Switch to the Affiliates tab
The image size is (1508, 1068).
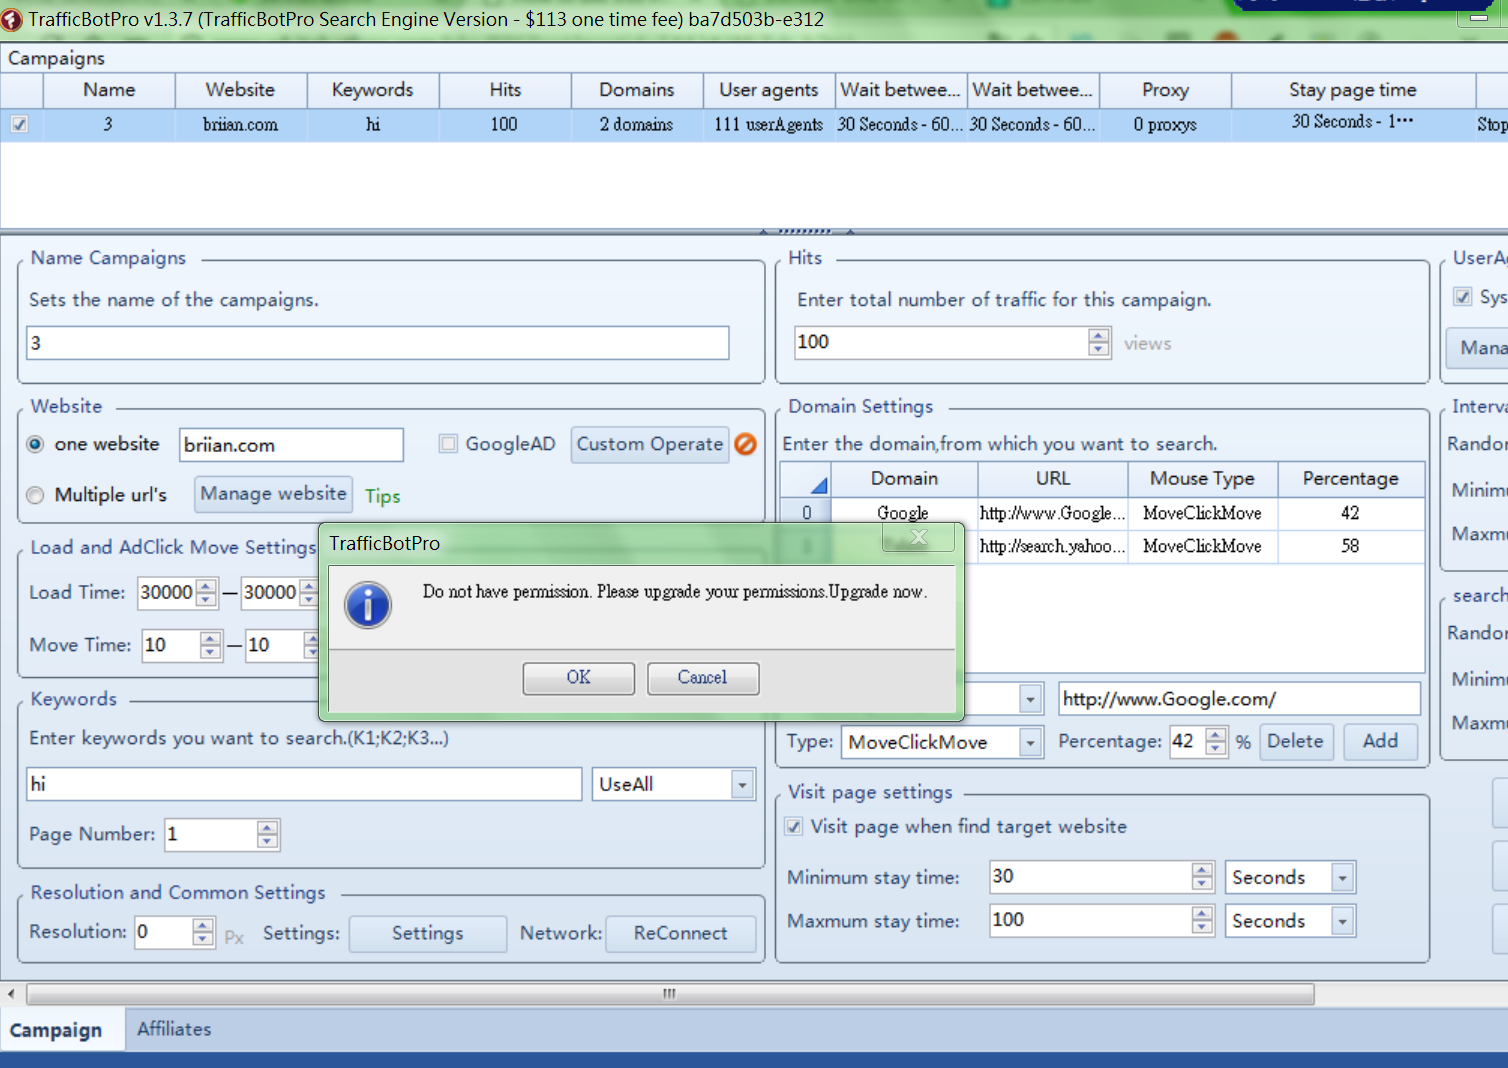(174, 1029)
